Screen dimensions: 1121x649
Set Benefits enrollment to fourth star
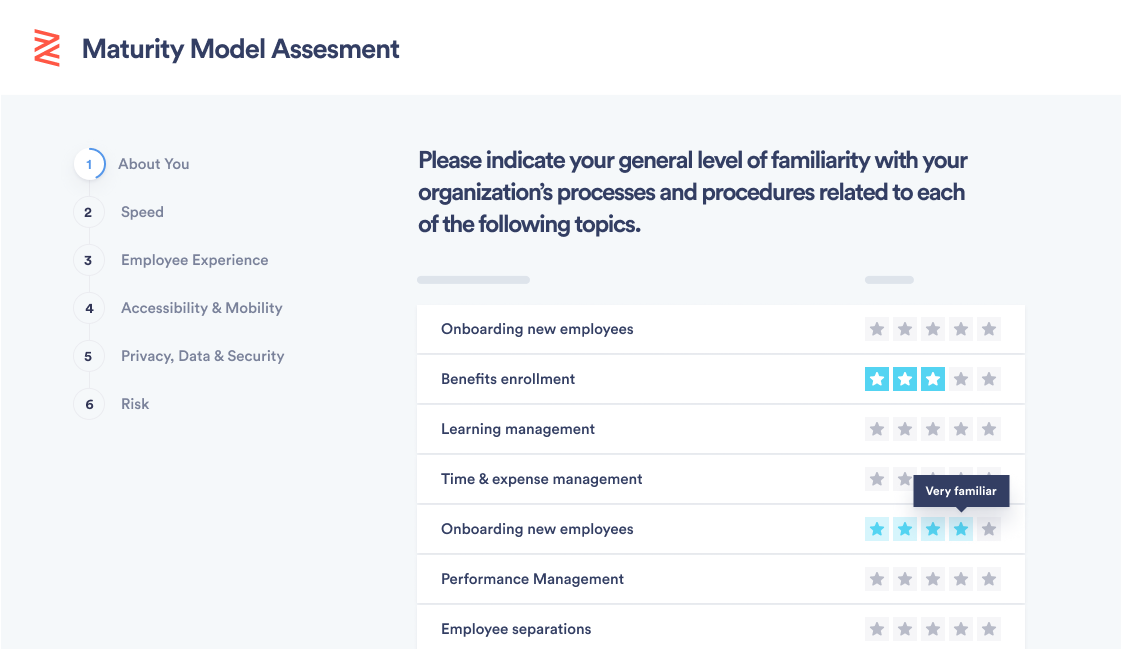point(961,379)
